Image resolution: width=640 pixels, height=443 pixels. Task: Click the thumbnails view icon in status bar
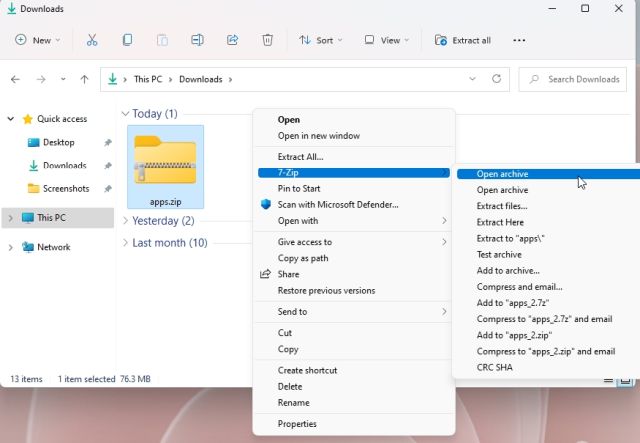pyautogui.click(x=625, y=381)
